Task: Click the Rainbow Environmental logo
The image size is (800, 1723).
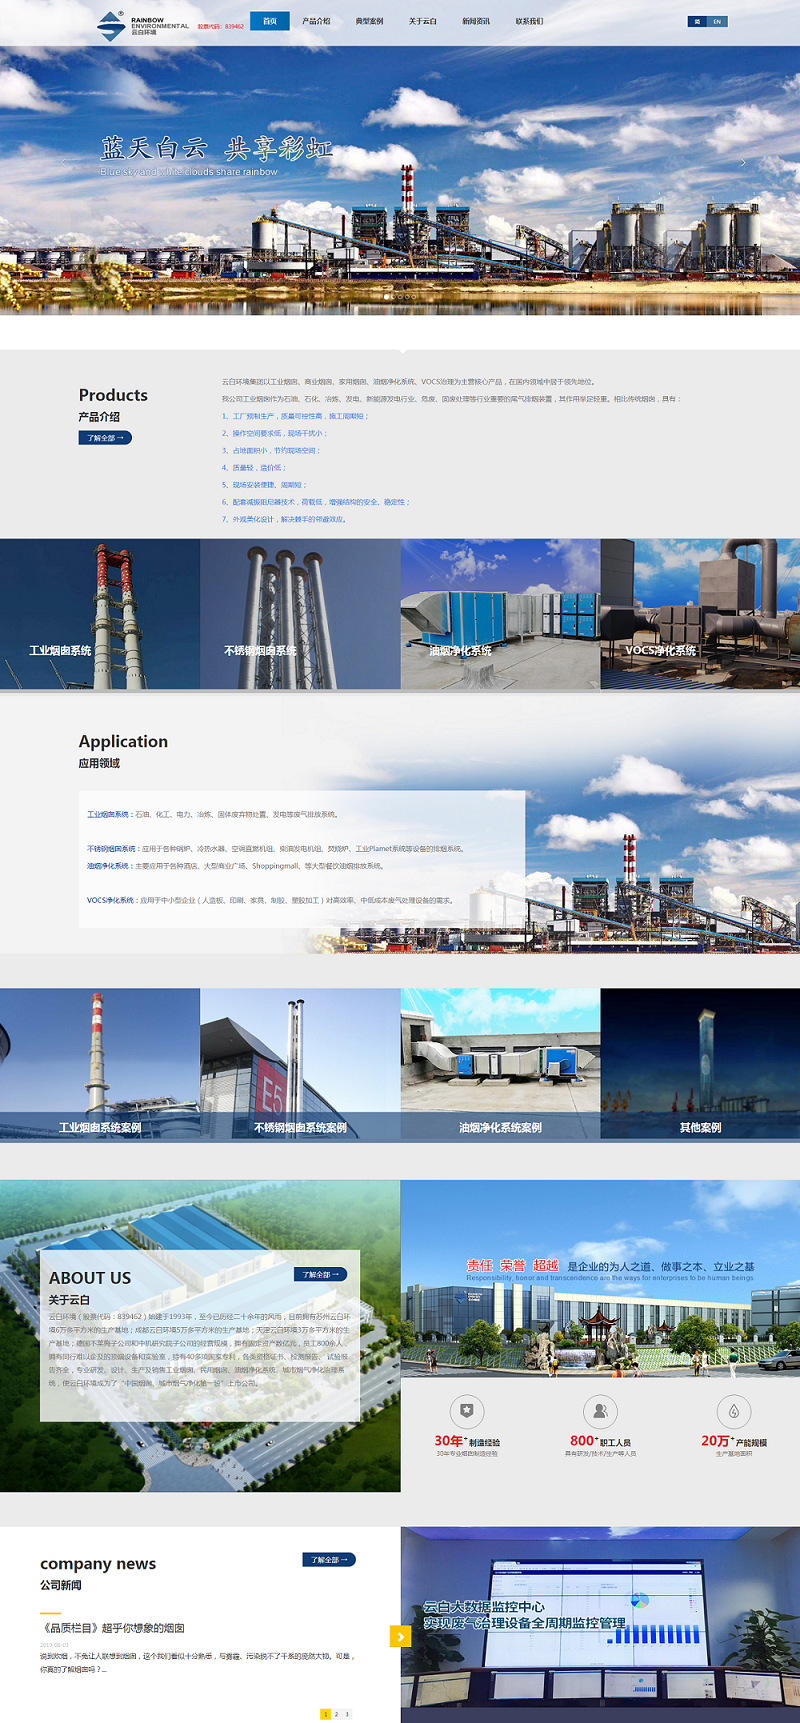Action: [141, 25]
